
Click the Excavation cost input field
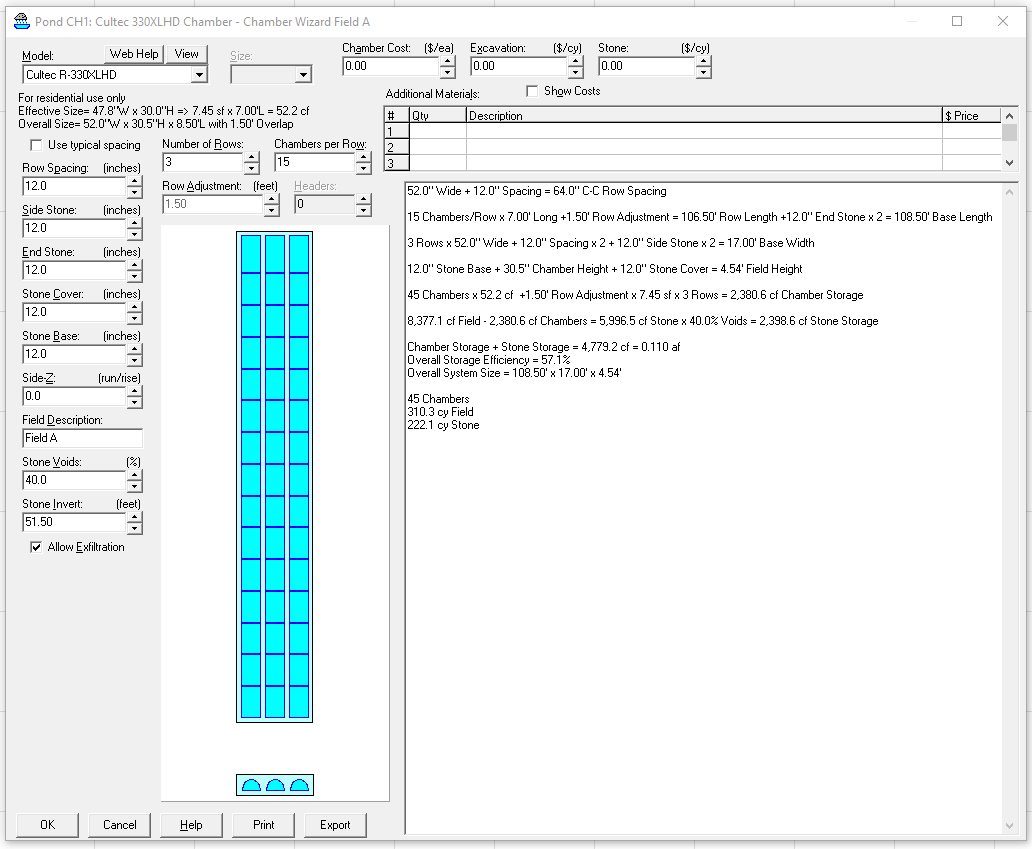(519, 66)
